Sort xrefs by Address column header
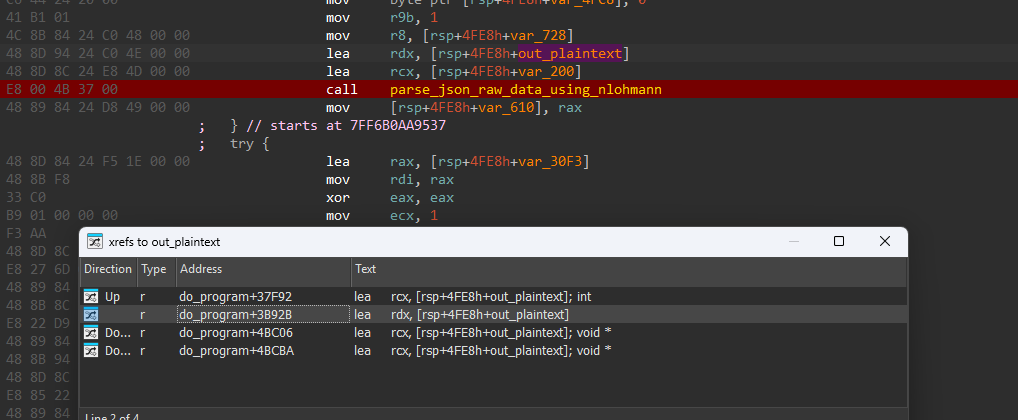 pyautogui.click(x=202, y=269)
